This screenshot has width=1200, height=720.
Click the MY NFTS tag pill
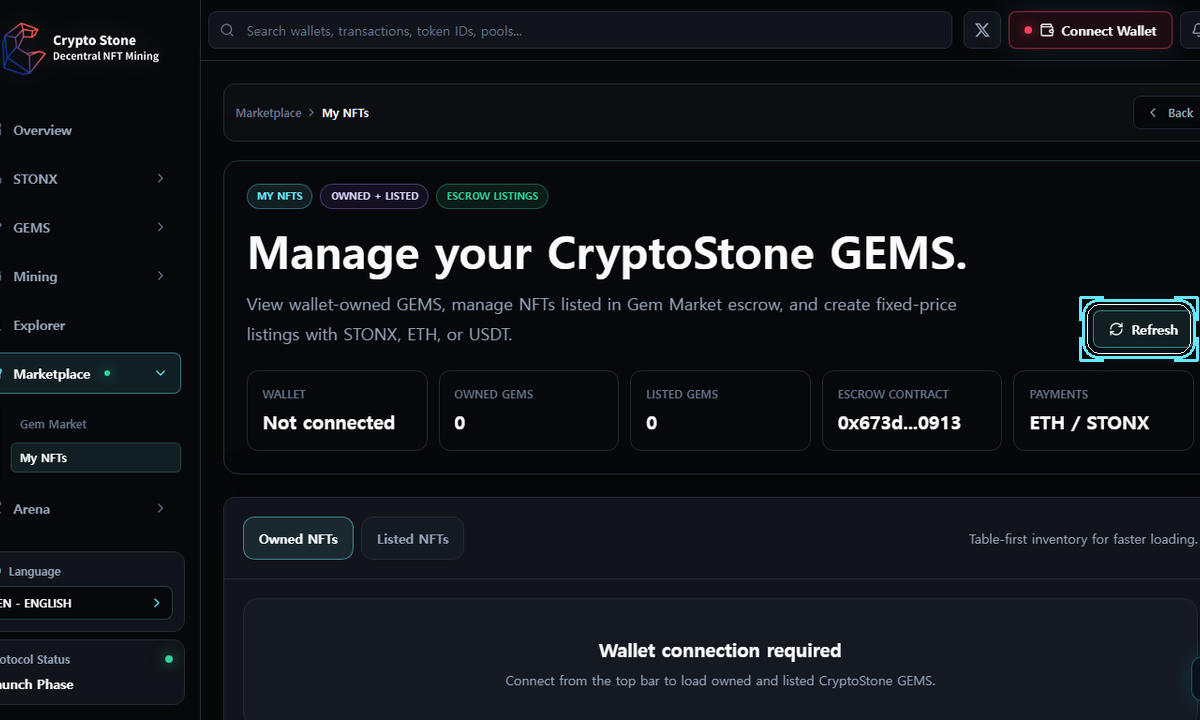pyautogui.click(x=280, y=196)
